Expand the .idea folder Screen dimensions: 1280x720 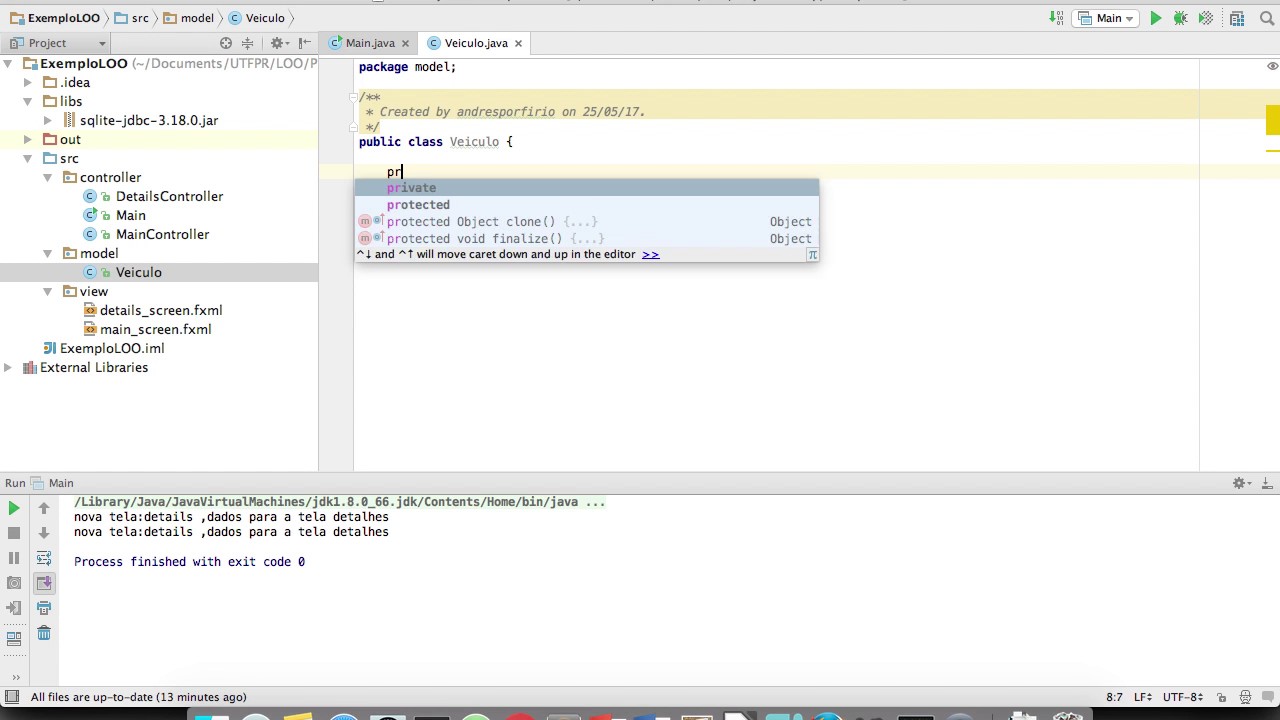(x=28, y=82)
